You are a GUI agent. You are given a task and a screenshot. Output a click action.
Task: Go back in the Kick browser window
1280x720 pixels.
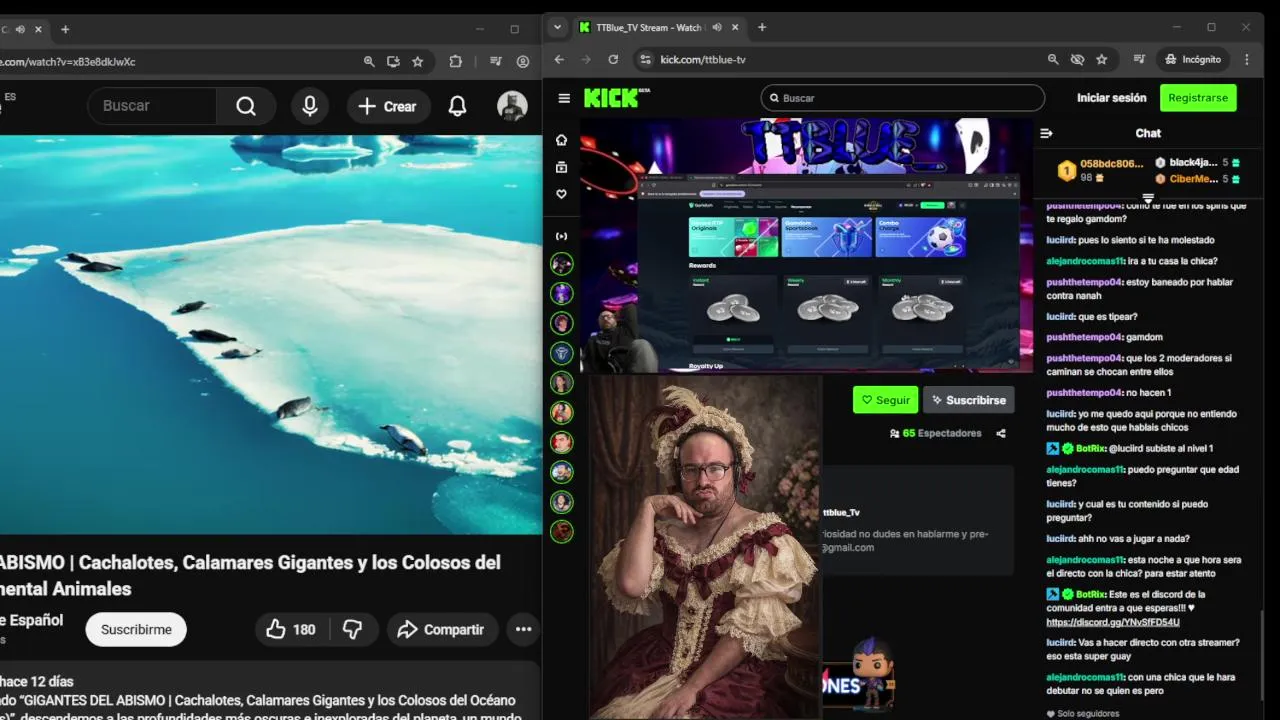pos(560,59)
